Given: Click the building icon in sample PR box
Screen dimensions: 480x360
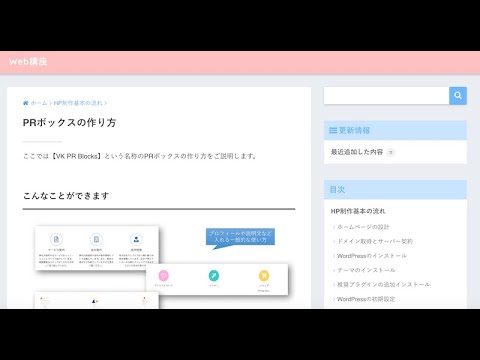Looking at the screenshot, I should [96, 239].
